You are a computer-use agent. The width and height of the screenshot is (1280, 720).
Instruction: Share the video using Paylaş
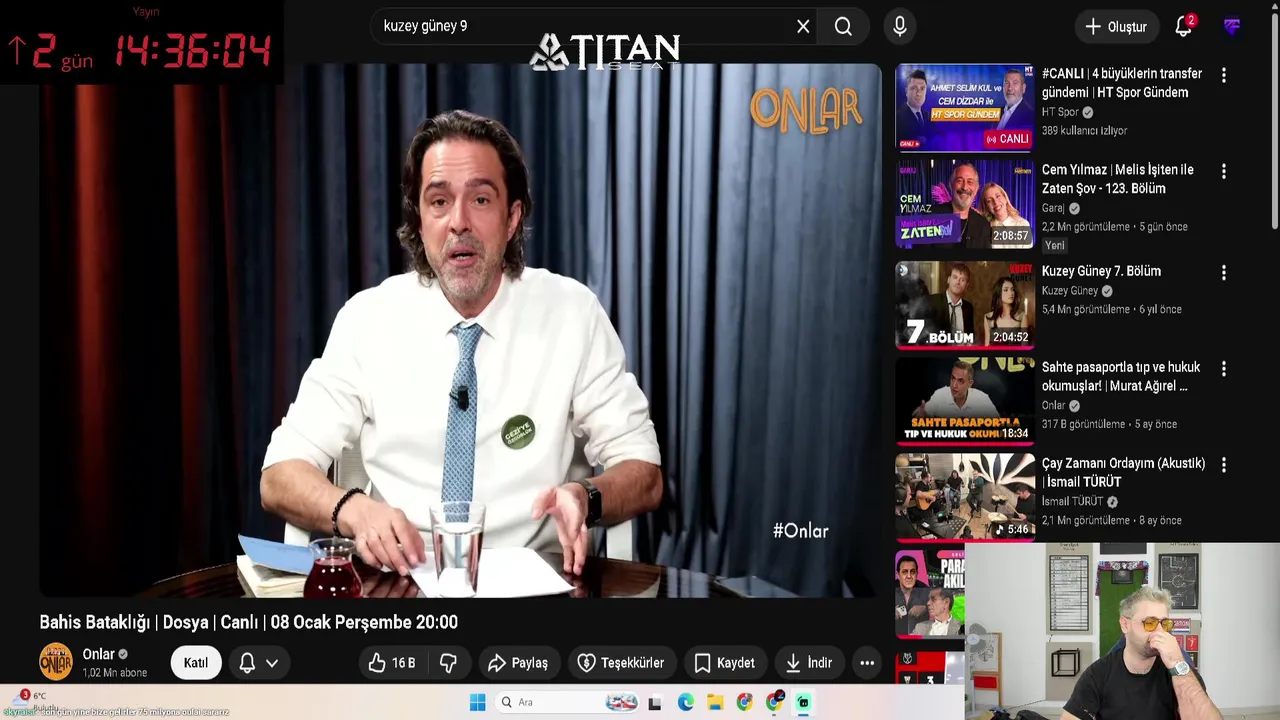pyautogui.click(x=518, y=663)
